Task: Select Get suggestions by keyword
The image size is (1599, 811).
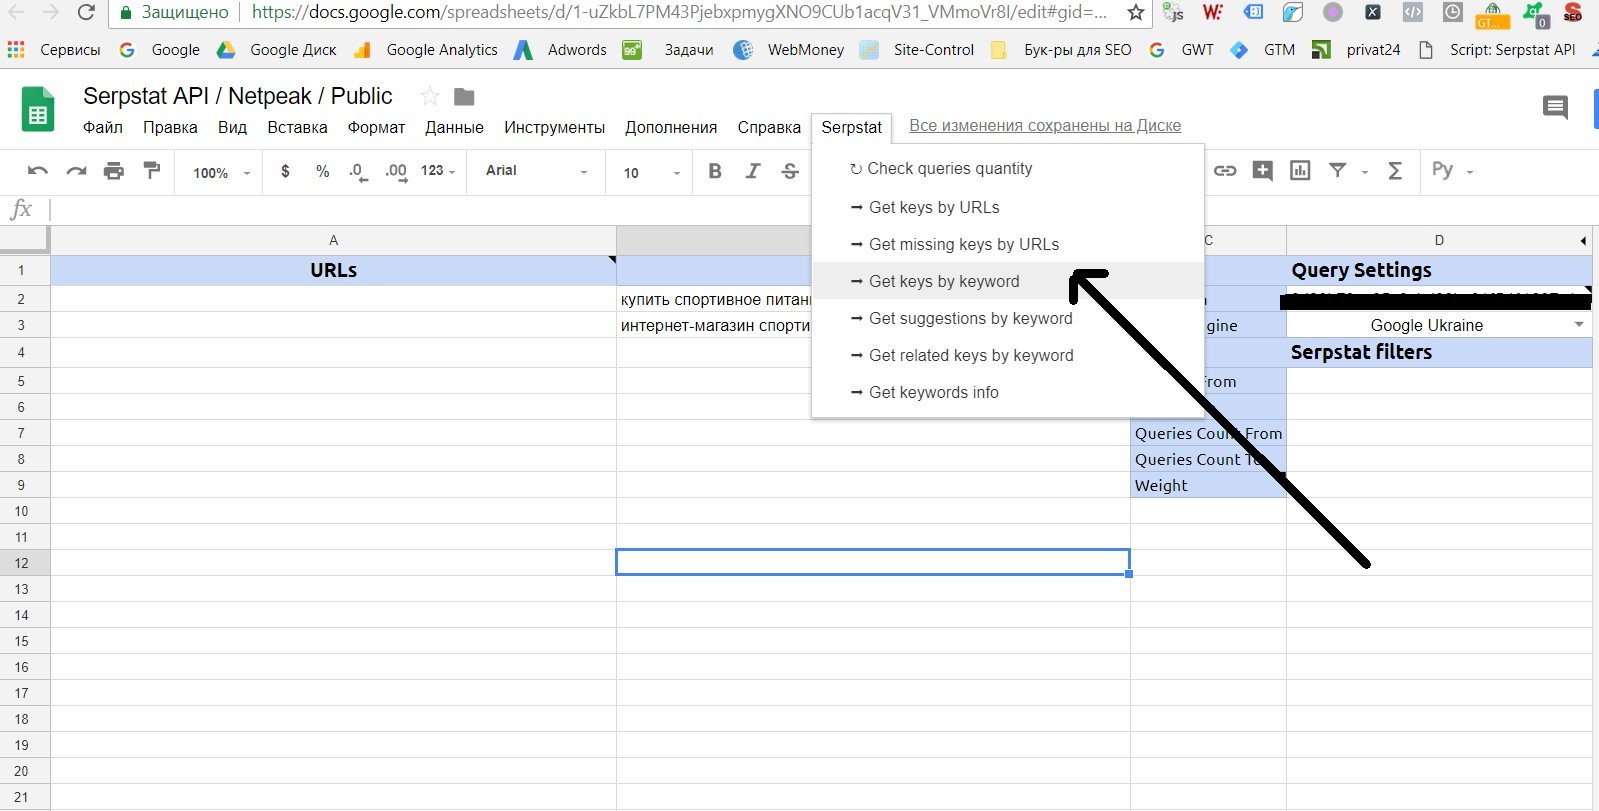Action: click(970, 318)
